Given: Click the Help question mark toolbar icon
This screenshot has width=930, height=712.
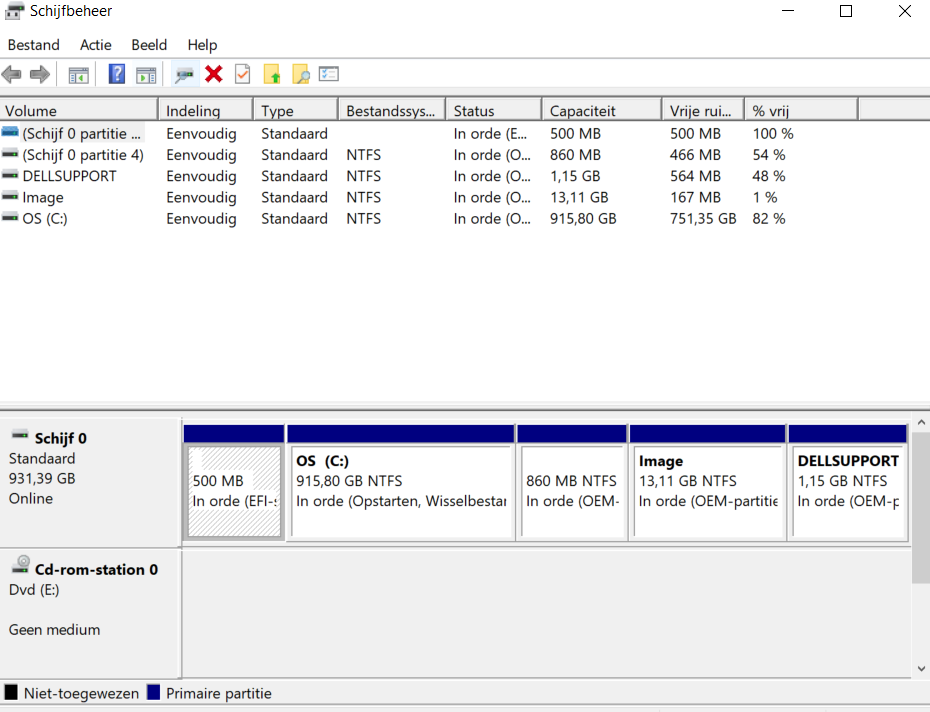Looking at the screenshot, I should pyautogui.click(x=117, y=74).
